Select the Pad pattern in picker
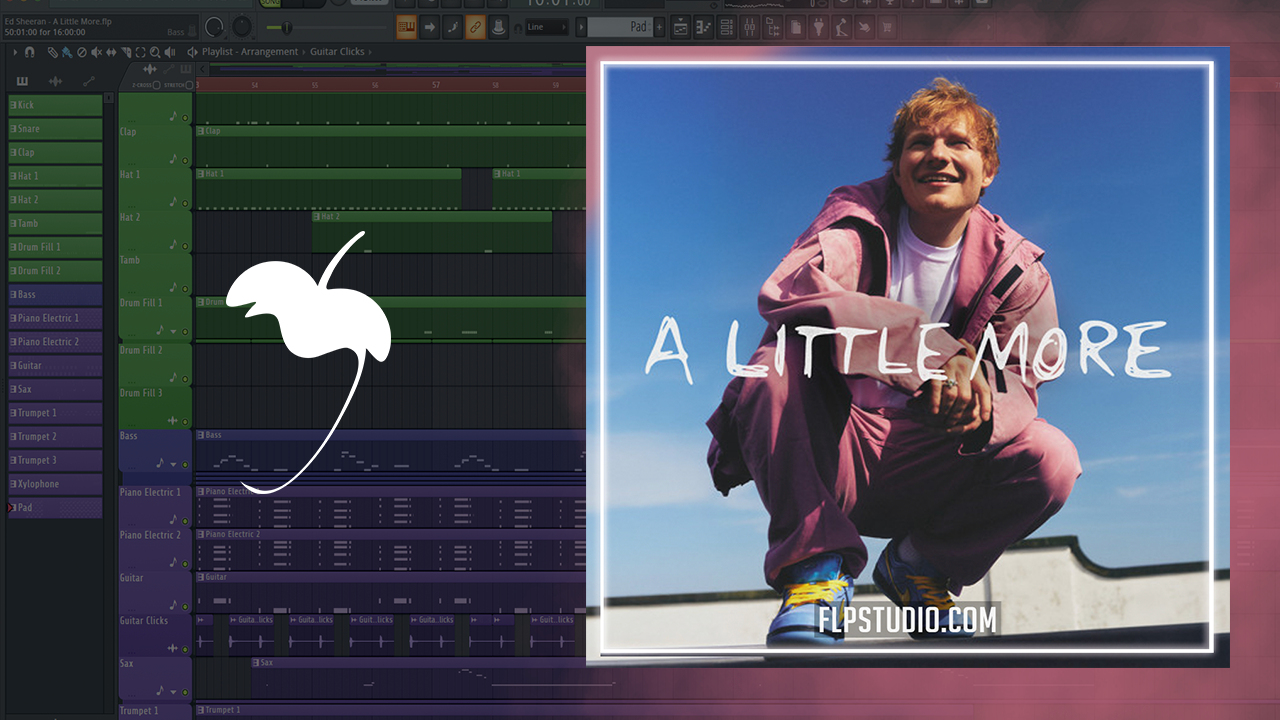 click(x=55, y=508)
